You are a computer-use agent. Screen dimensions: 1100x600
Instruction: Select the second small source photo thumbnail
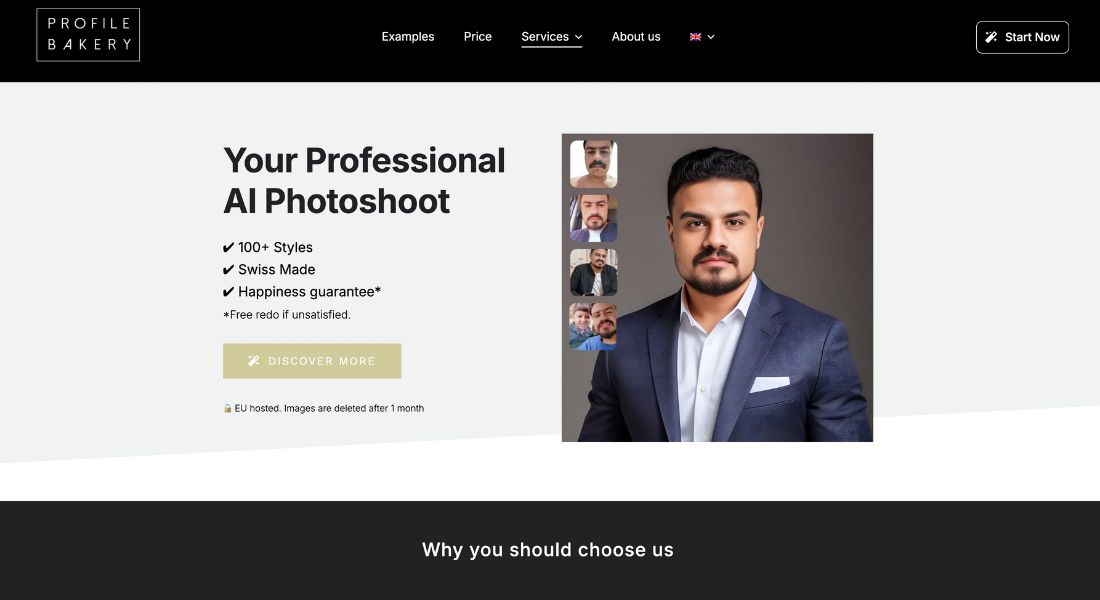[593, 218]
